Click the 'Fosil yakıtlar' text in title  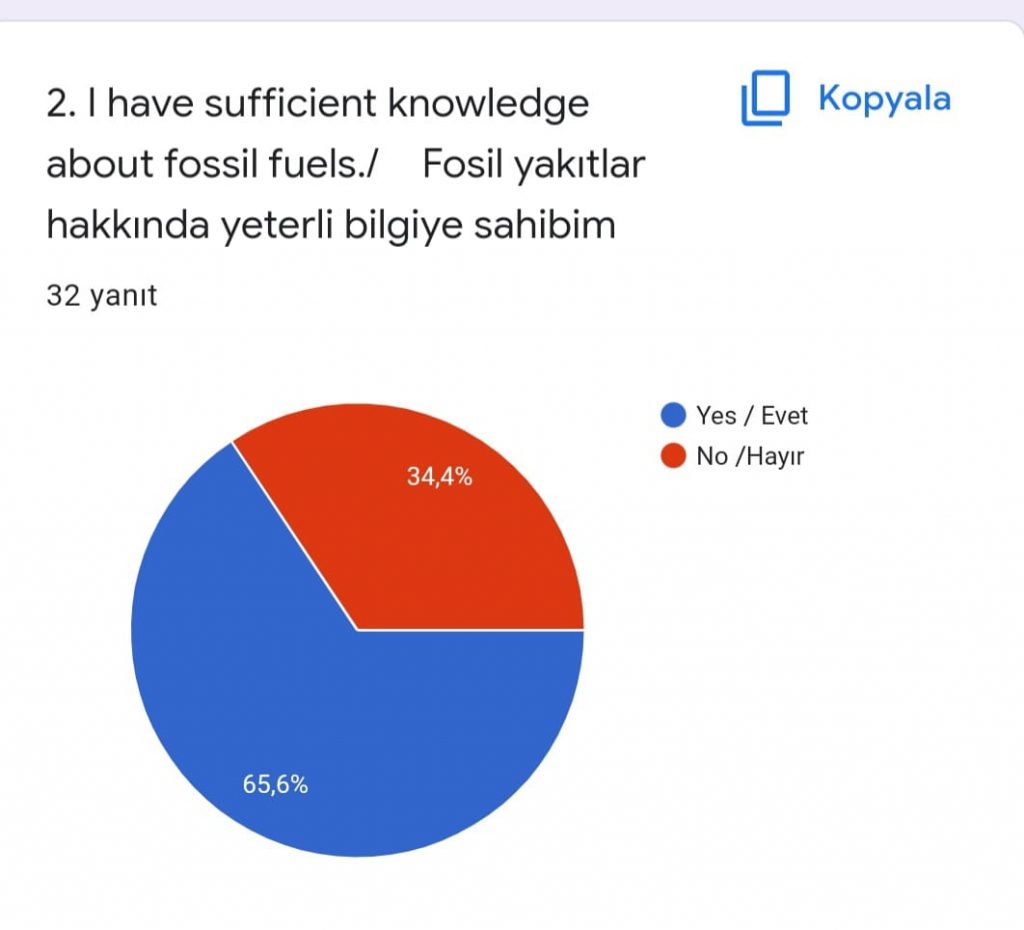pos(534,164)
